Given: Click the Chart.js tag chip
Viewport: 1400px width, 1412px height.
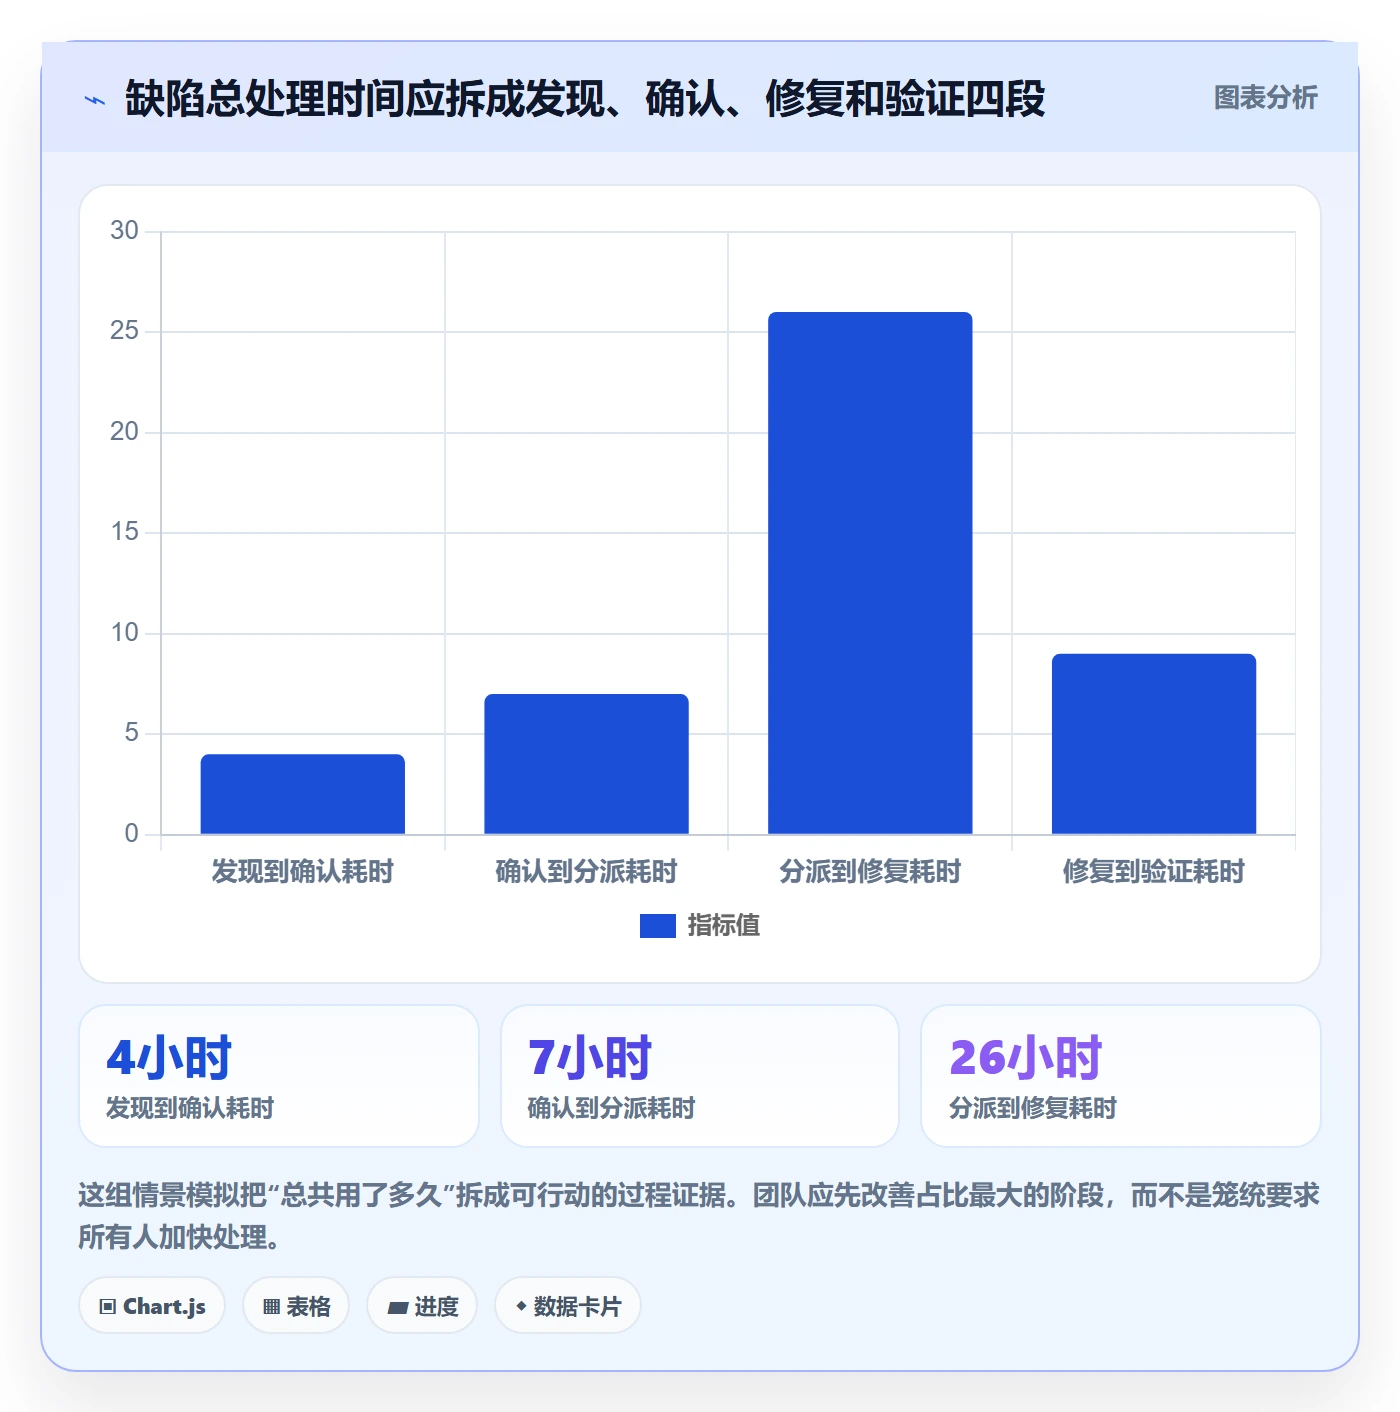Looking at the screenshot, I should 152,1306.
